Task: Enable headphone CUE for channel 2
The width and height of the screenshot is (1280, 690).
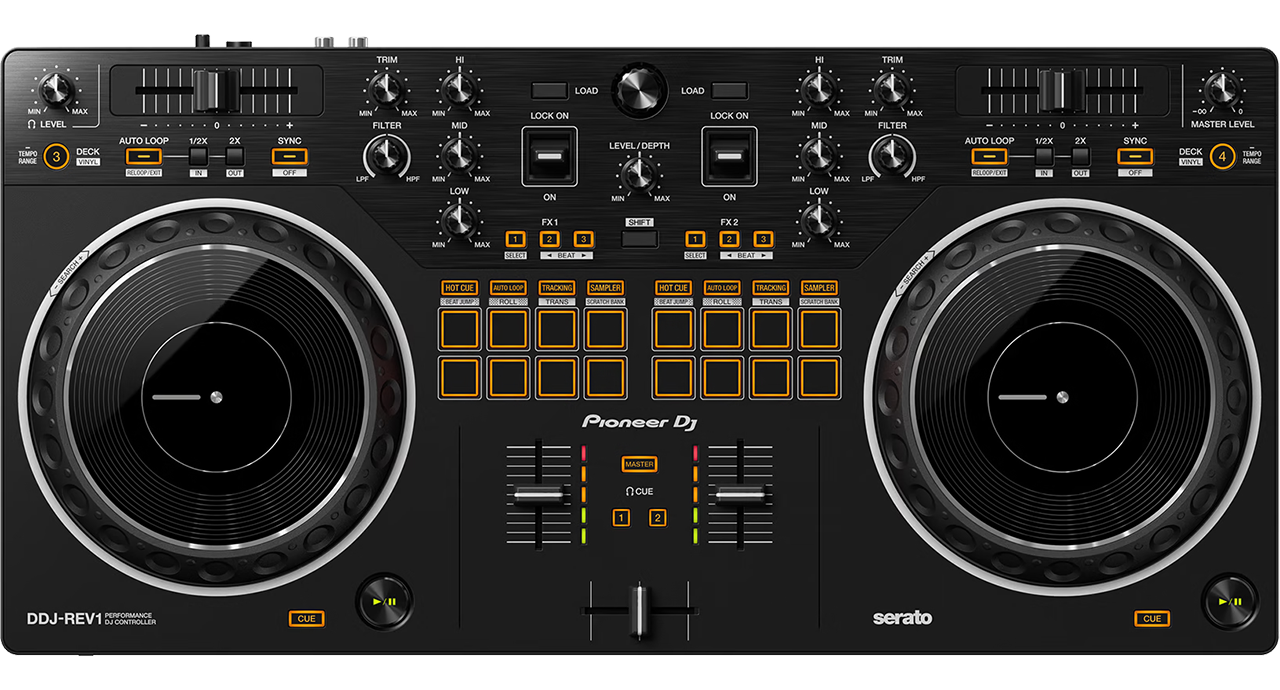Action: [x=657, y=518]
